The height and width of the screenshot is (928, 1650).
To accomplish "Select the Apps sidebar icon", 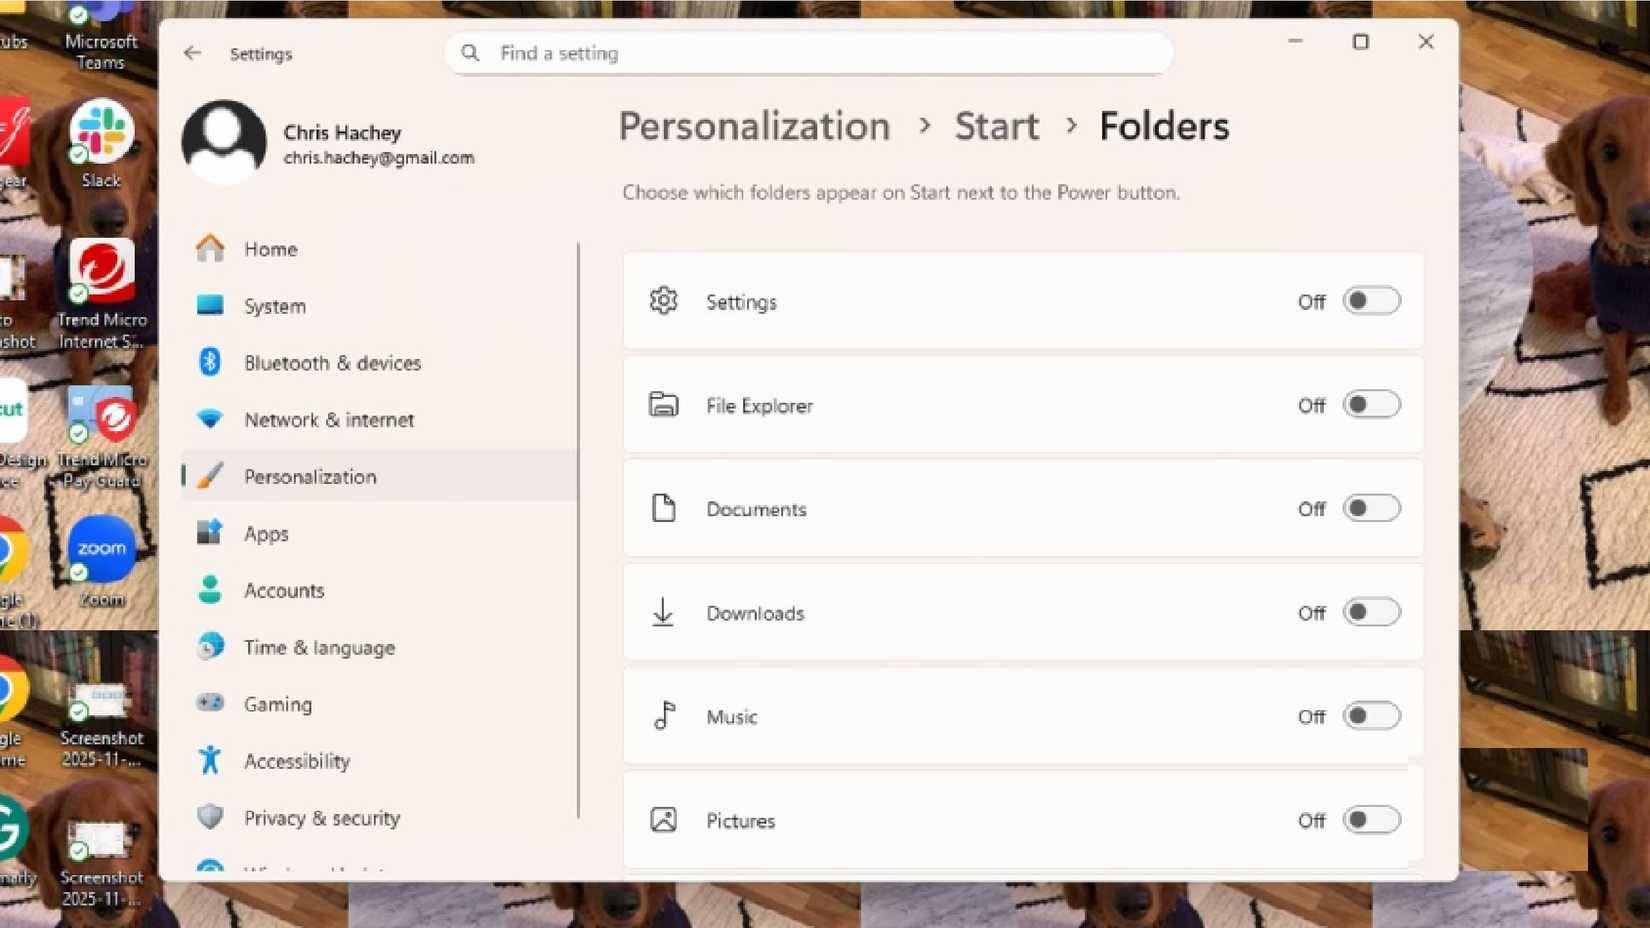I will pos(211,533).
